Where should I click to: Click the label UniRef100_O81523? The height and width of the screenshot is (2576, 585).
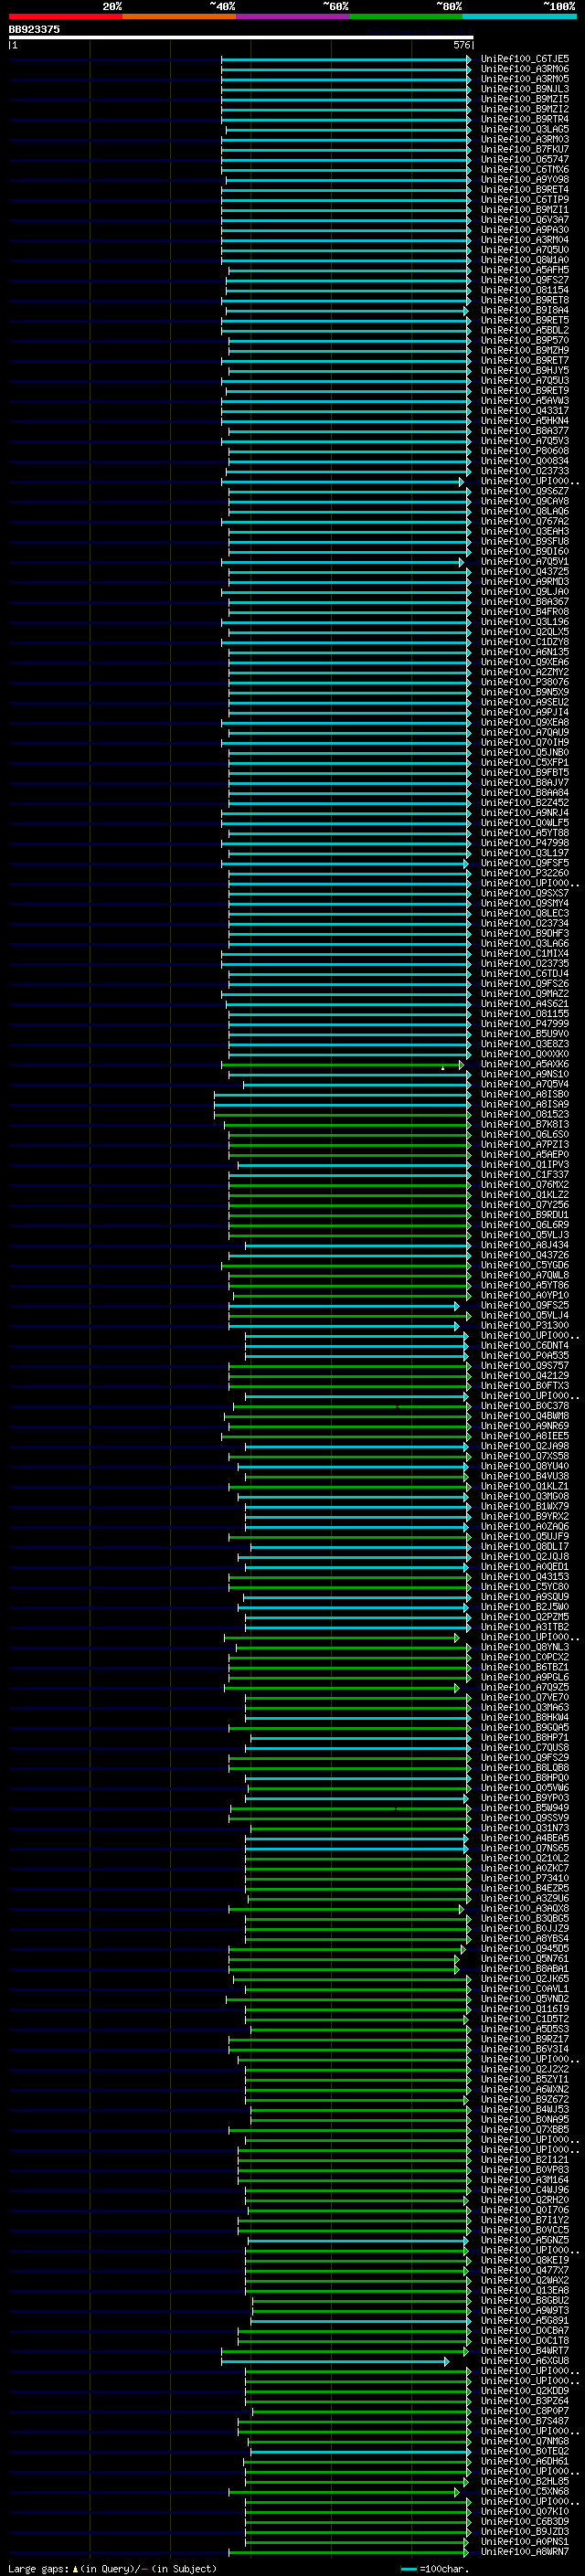525,1114
